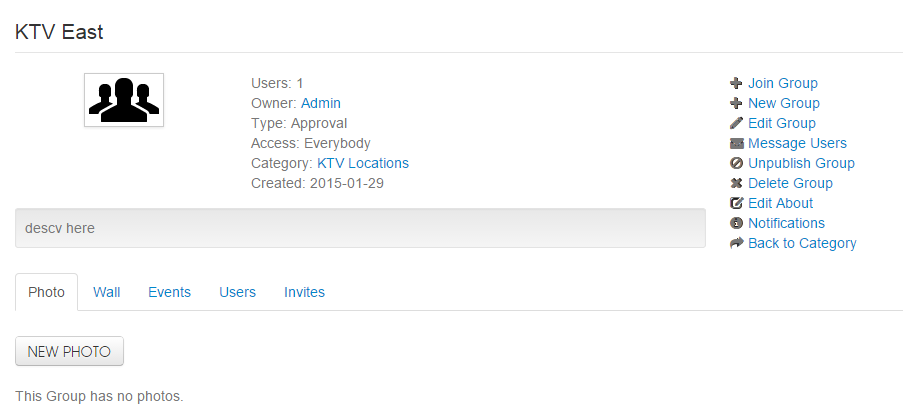Select the Users tab

click(237, 292)
